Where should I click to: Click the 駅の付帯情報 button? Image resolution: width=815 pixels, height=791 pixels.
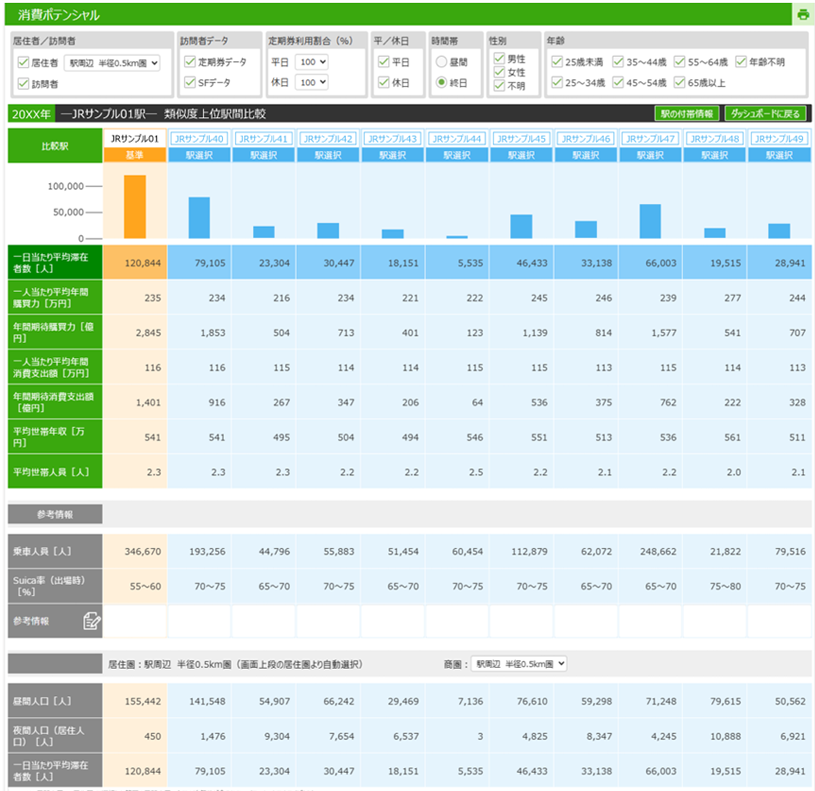pos(687,114)
